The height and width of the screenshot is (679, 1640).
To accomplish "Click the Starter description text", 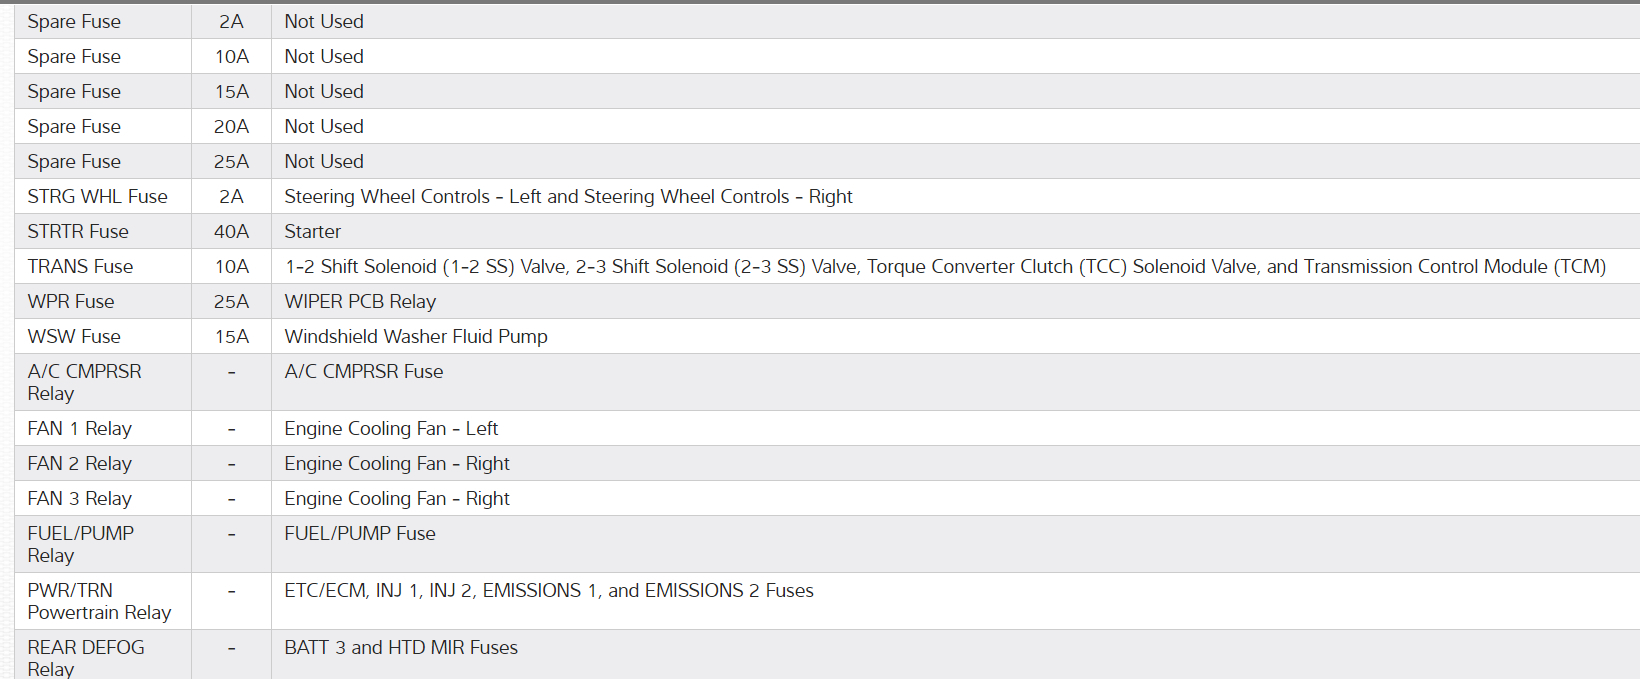I will tap(313, 232).
